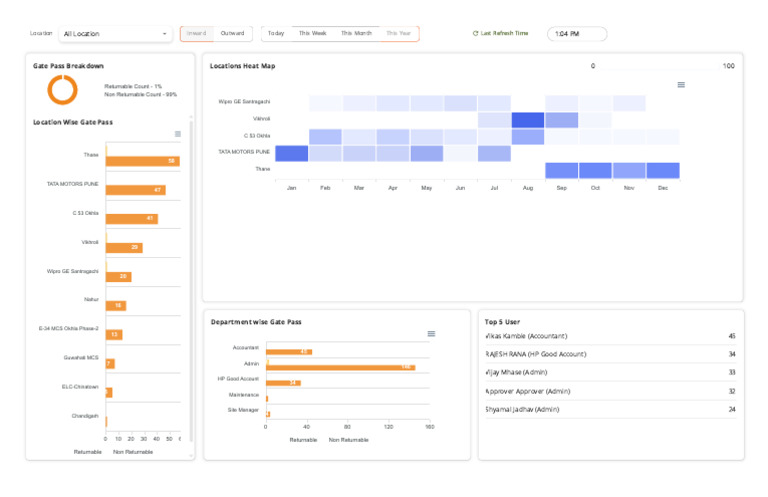Click the TATA MOTORS PUNE January heat map cell
The width and height of the screenshot is (768, 497).
pos(291,153)
